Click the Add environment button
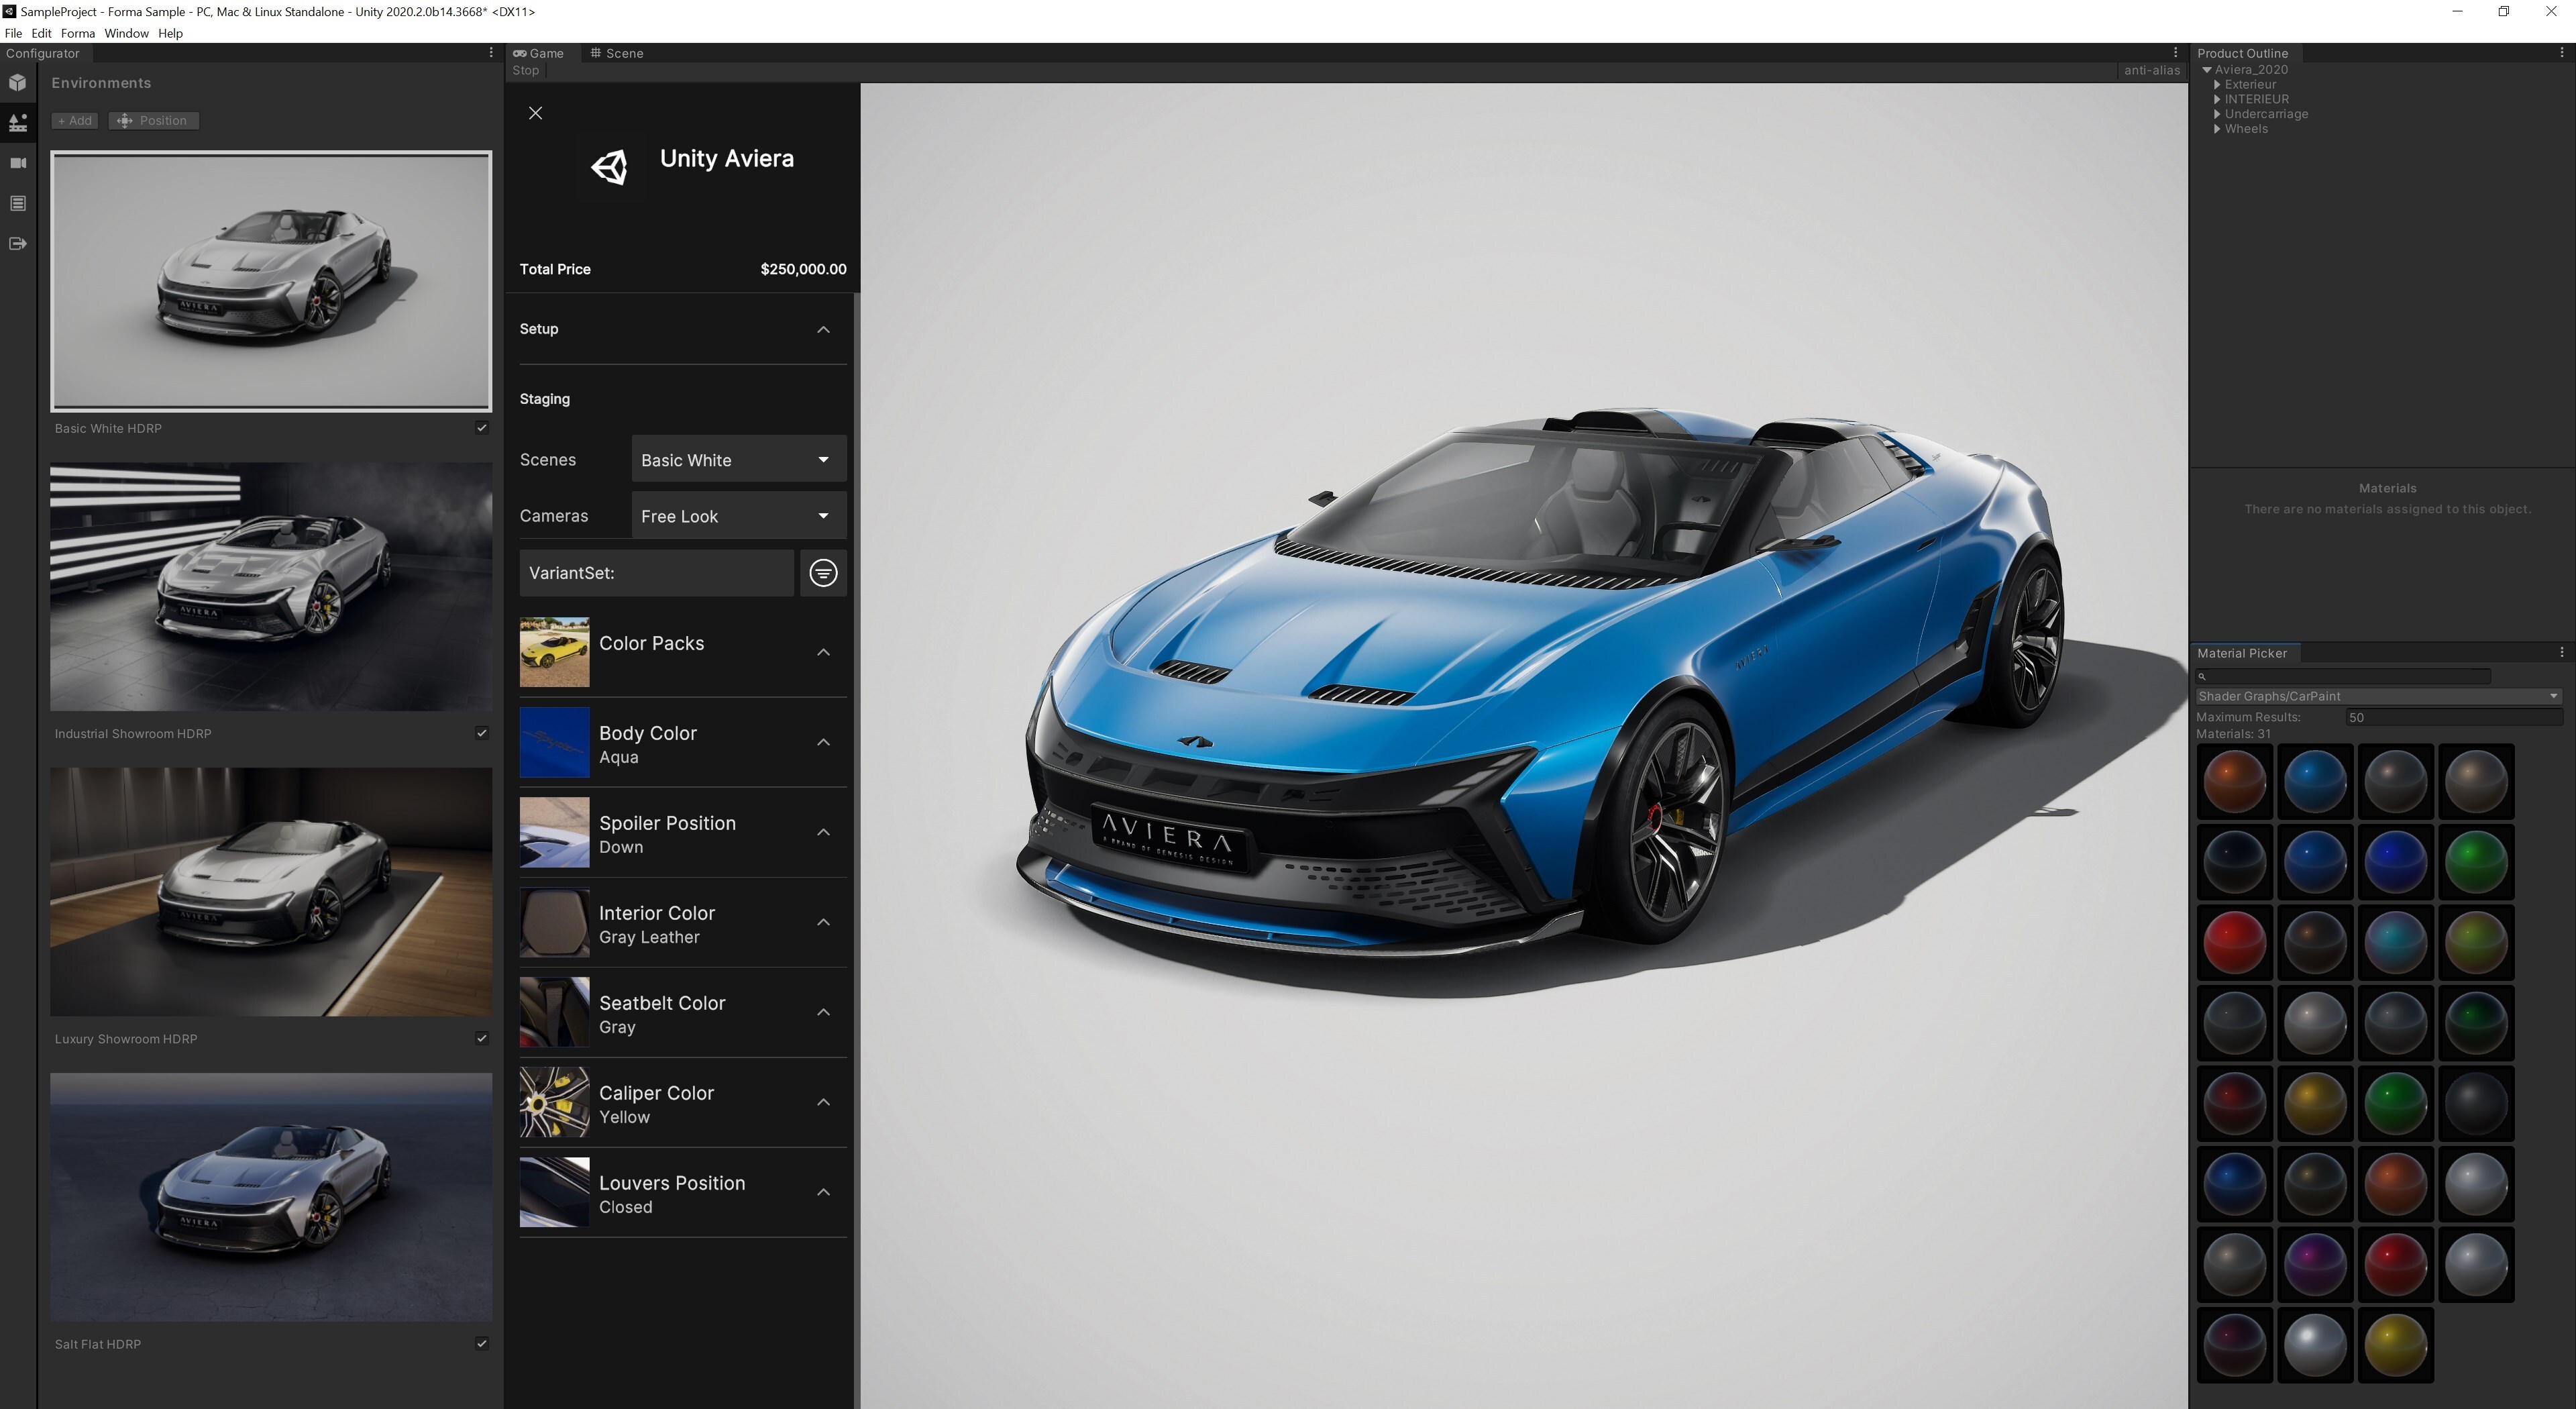 pyautogui.click(x=75, y=121)
